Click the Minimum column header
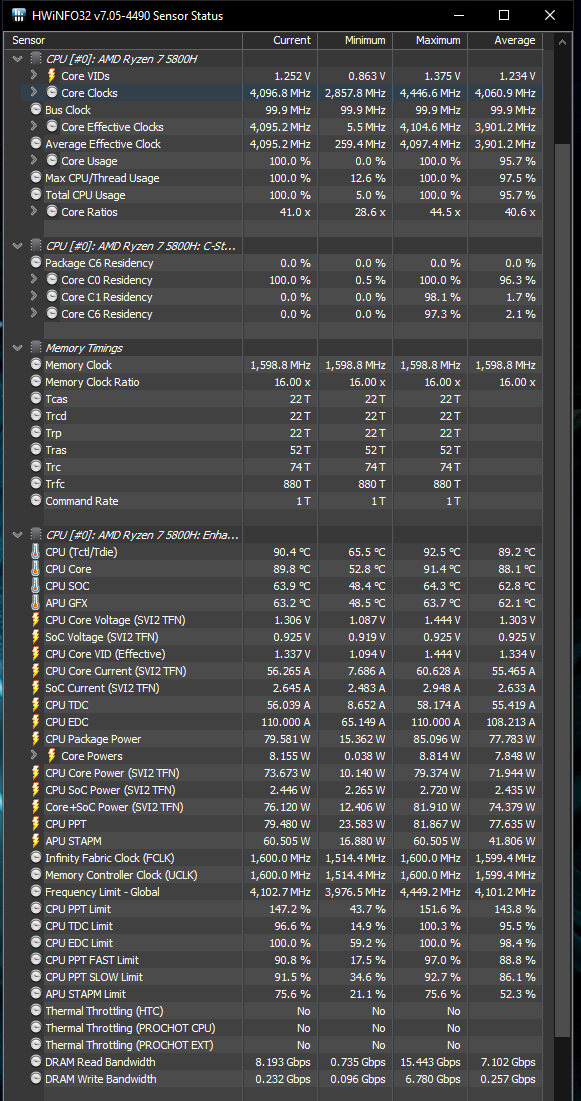Viewport: 581px width, 1101px height. (x=355, y=41)
